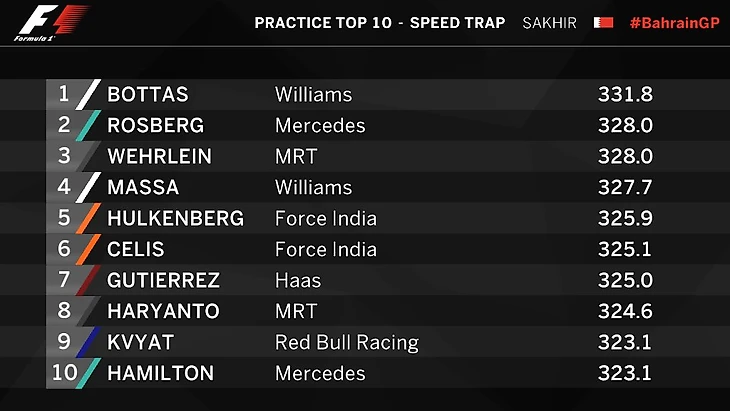Click the teal Mercedes stripe beside Rosberg
This screenshot has width=730, height=411.
[x=89, y=126]
